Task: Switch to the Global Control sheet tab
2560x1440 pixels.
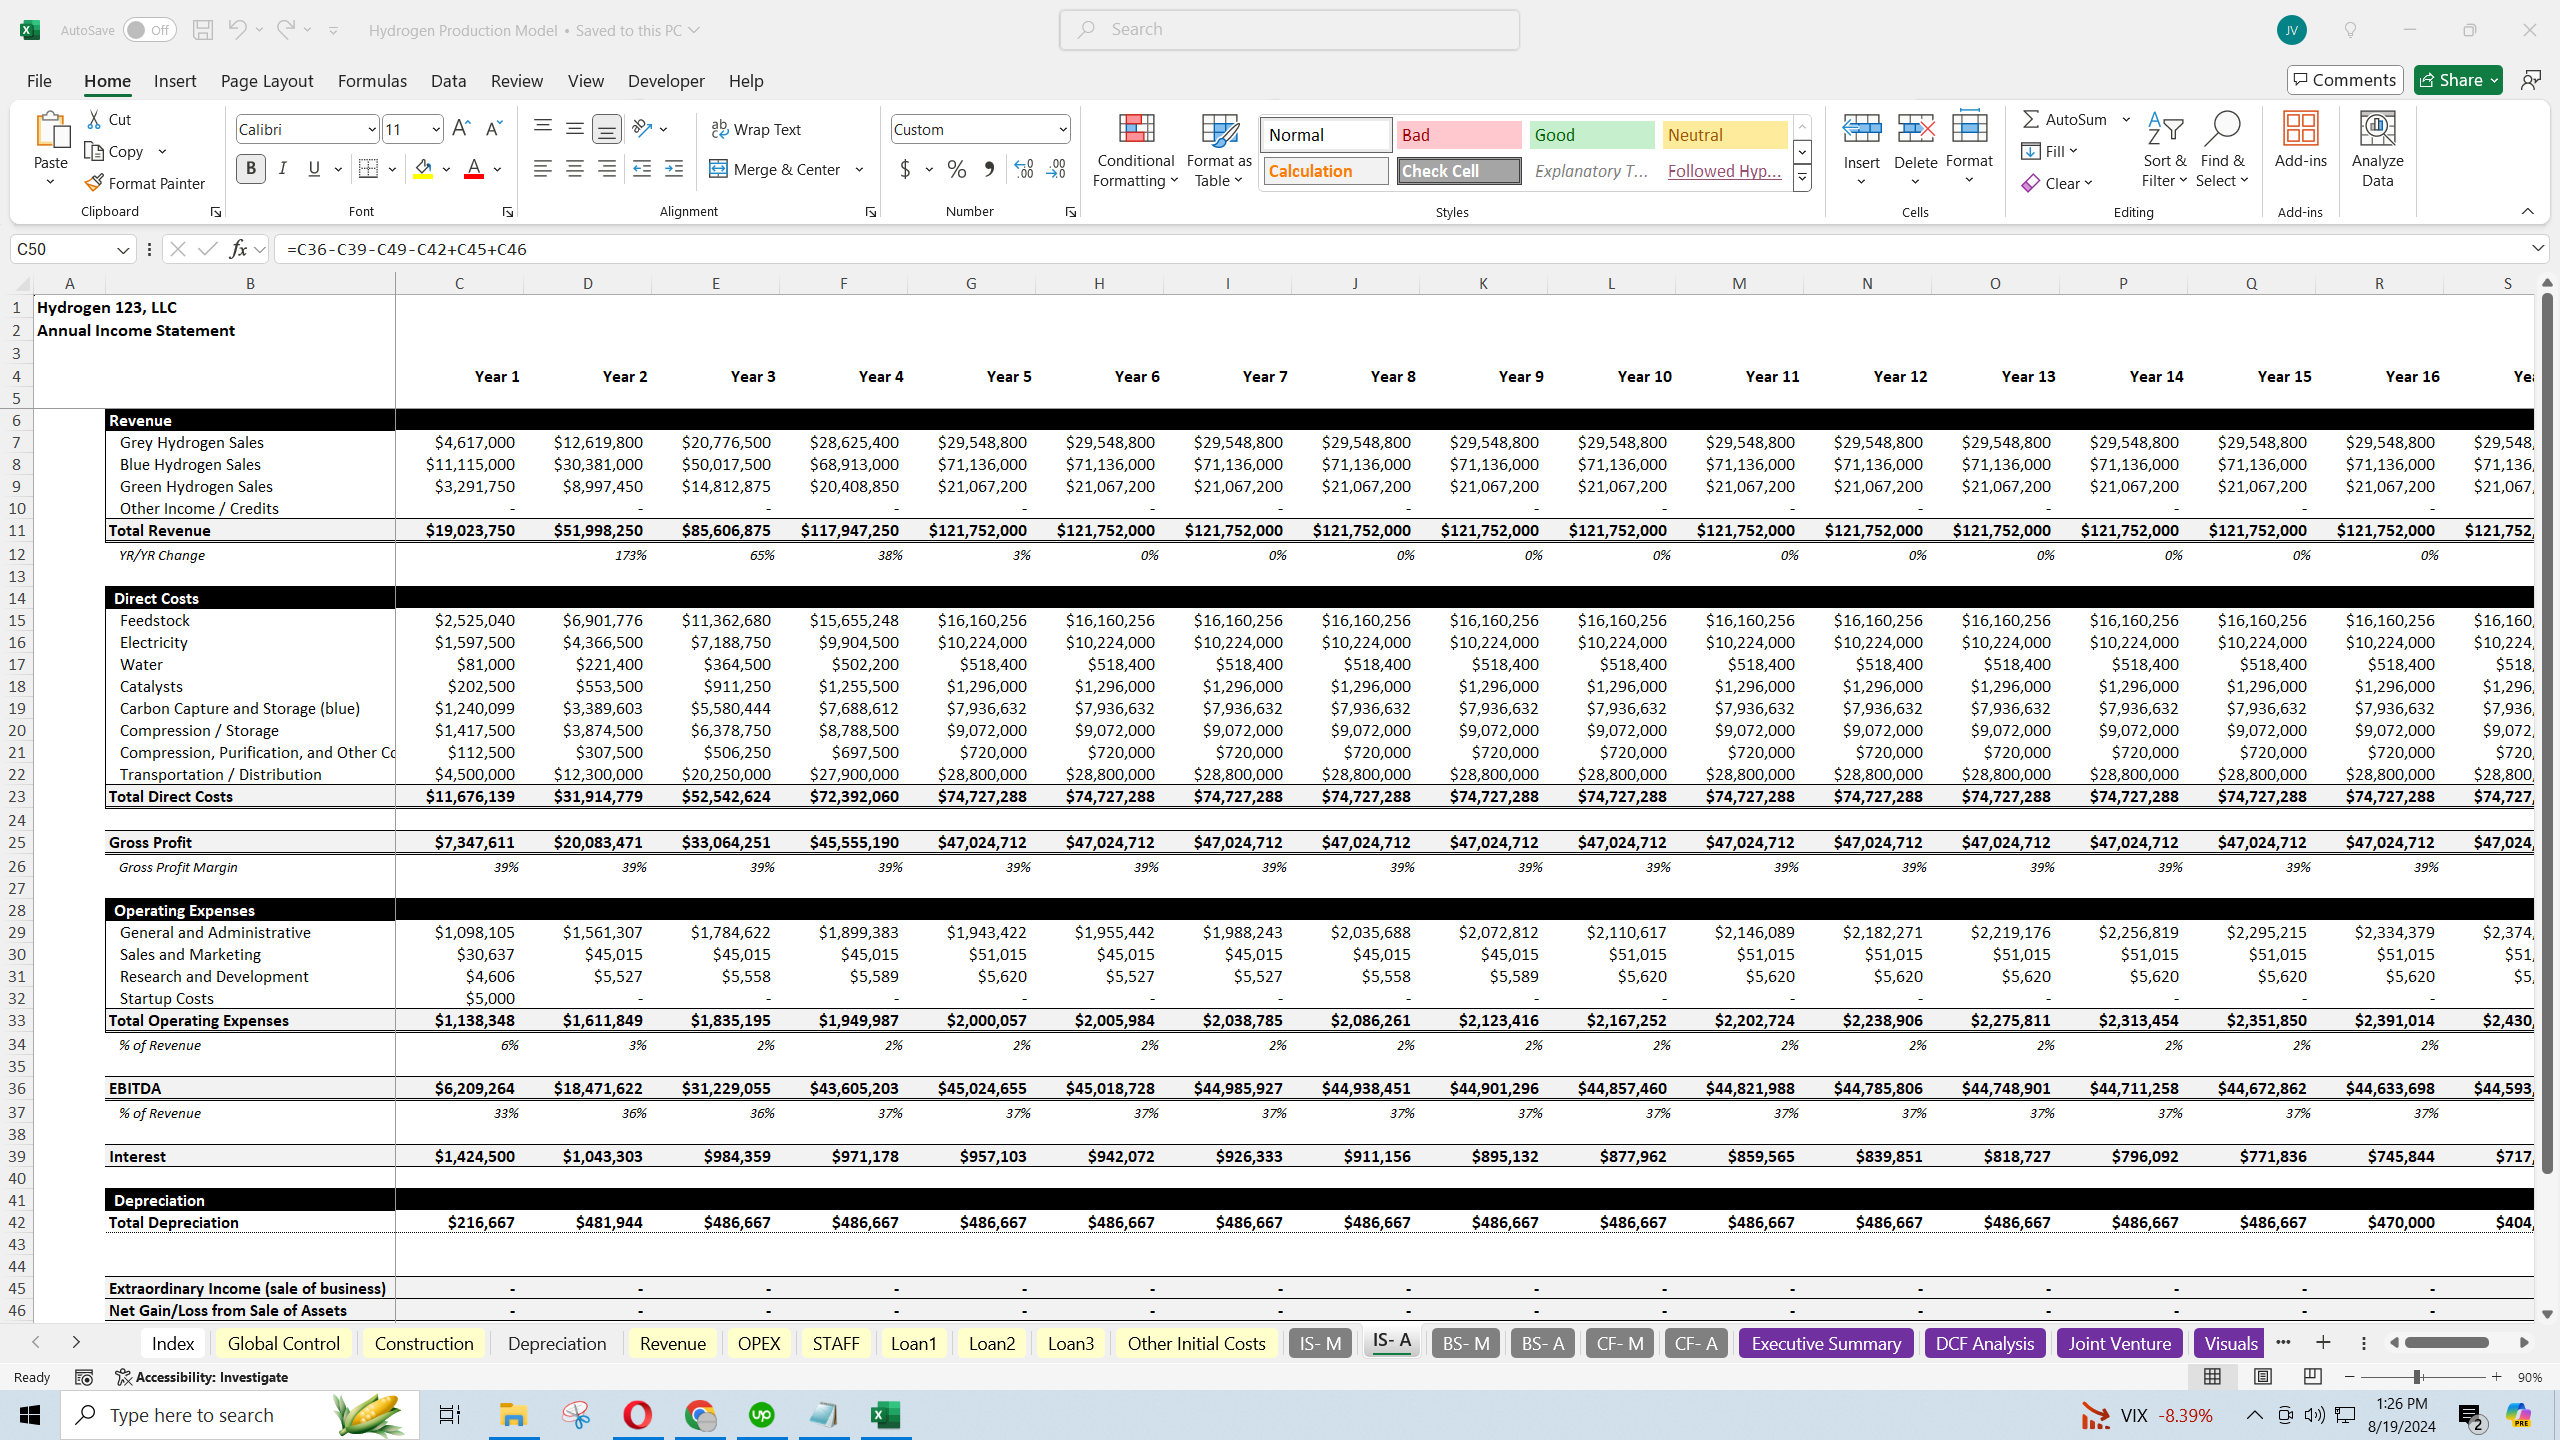Action: click(283, 1343)
